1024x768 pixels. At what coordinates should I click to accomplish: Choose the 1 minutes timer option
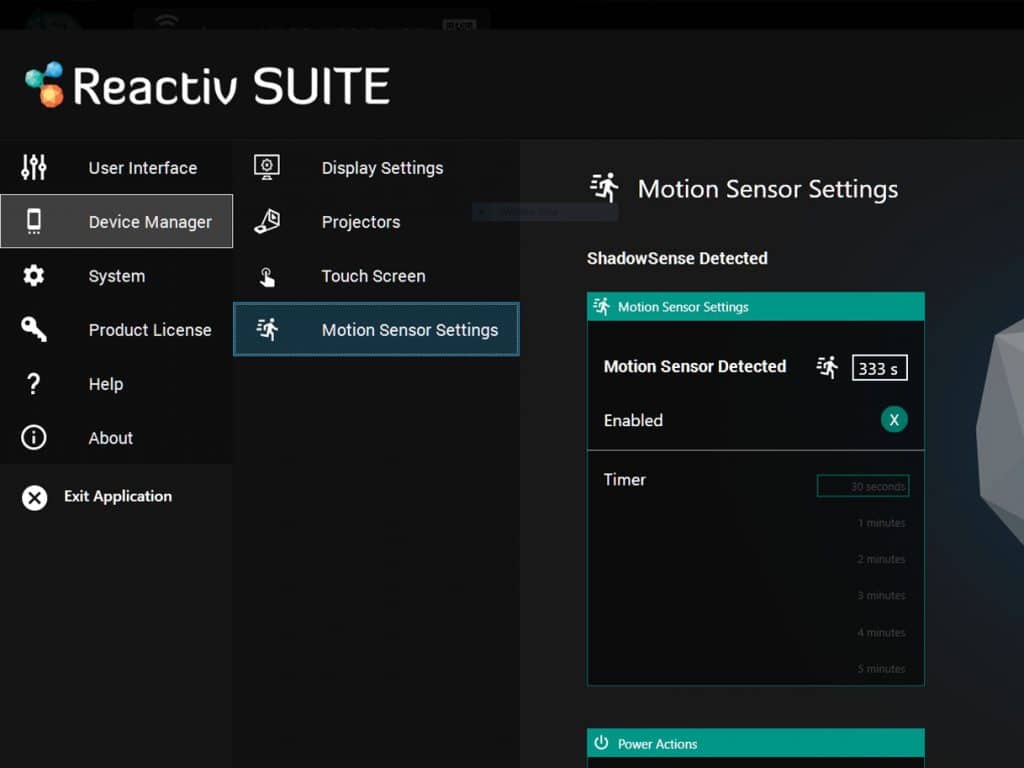(x=881, y=522)
